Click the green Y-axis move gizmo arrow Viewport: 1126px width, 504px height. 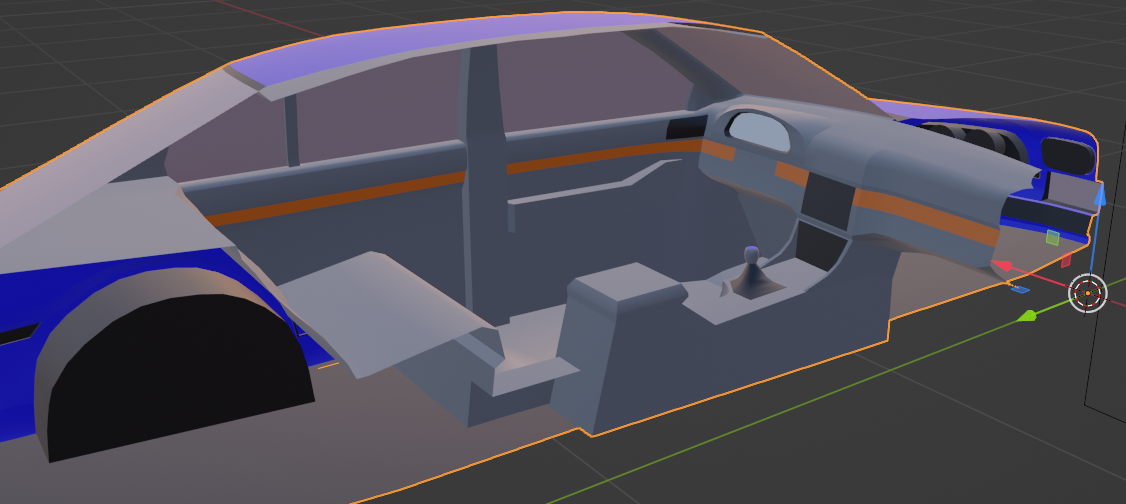click(x=1028, y=315)
